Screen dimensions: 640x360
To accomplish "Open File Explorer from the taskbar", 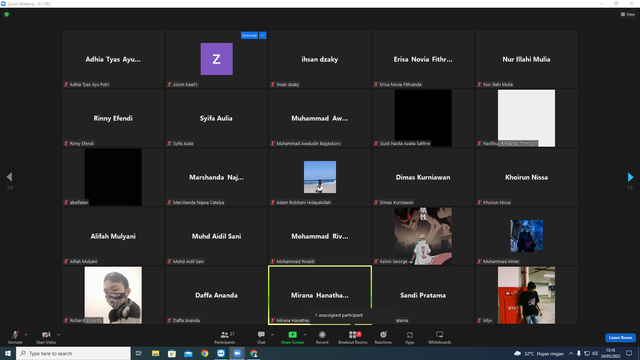I will pos(156,353).
